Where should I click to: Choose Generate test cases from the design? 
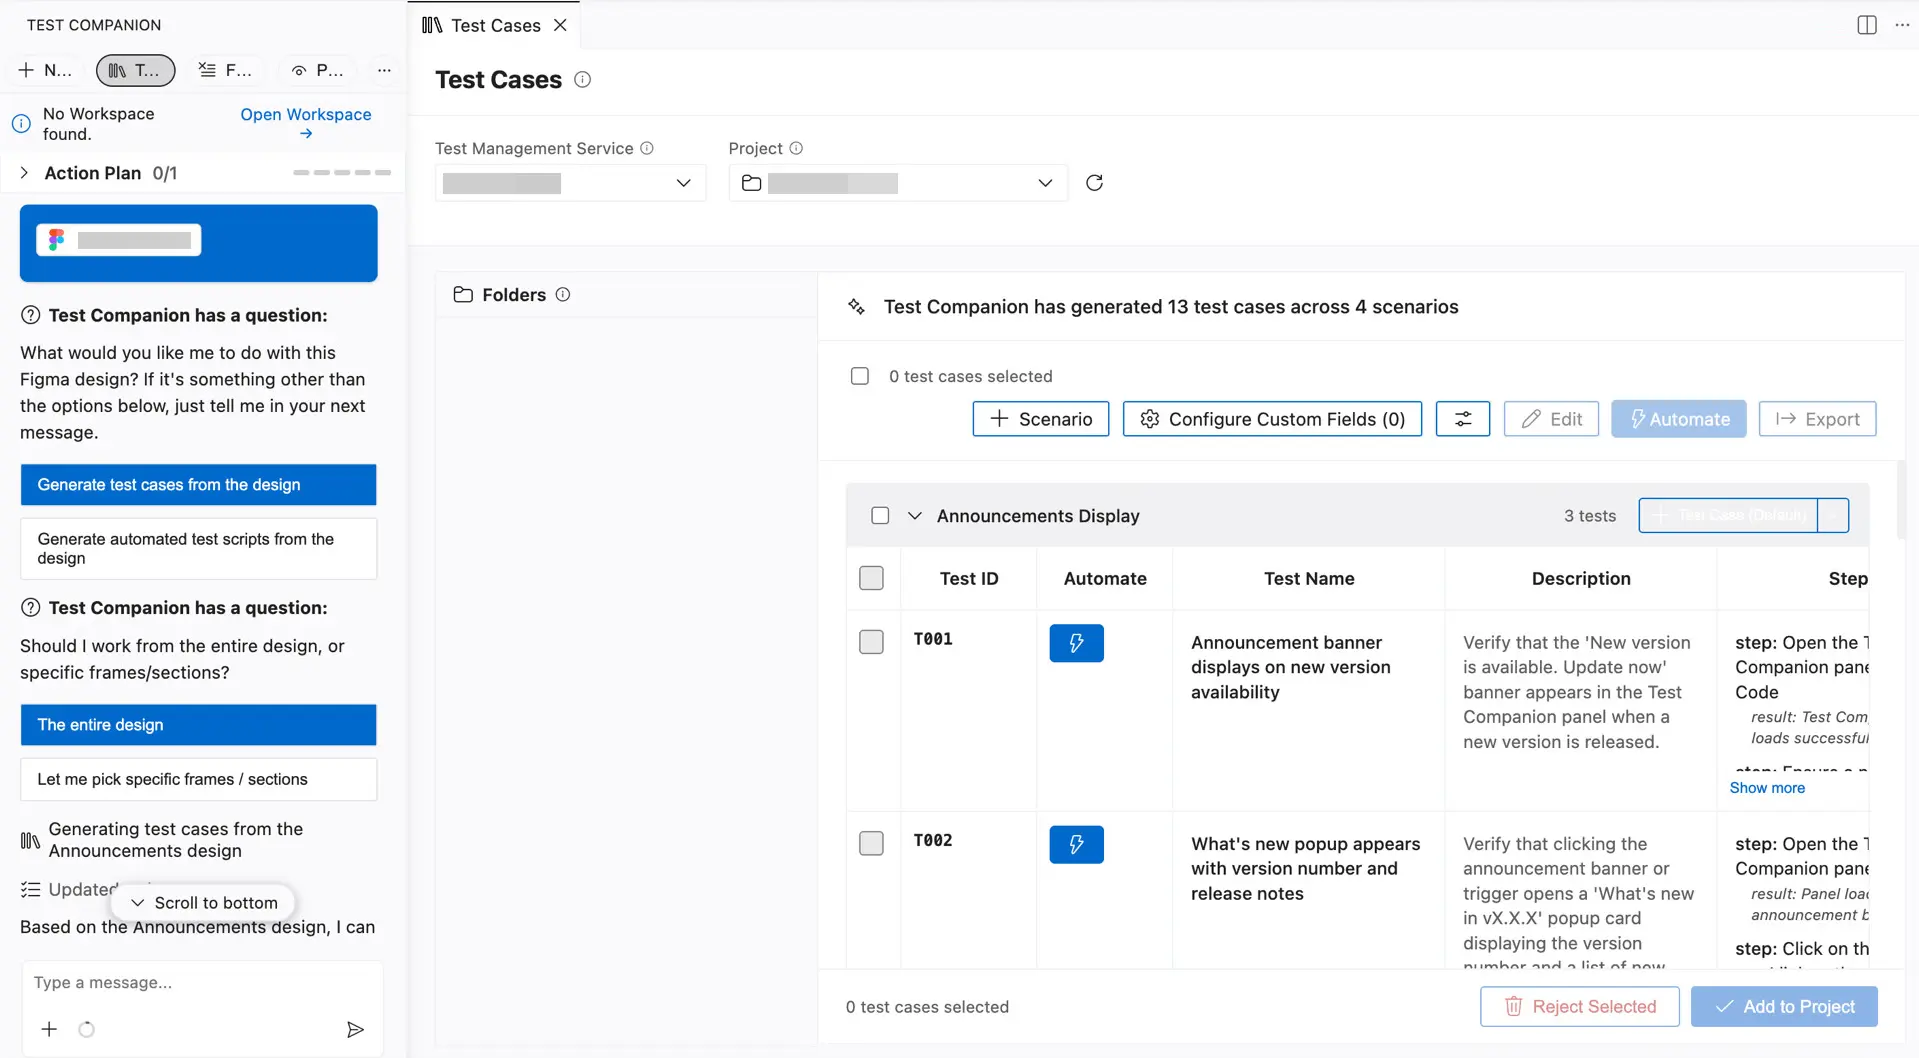pyautogui.click(x=199, y=485)
